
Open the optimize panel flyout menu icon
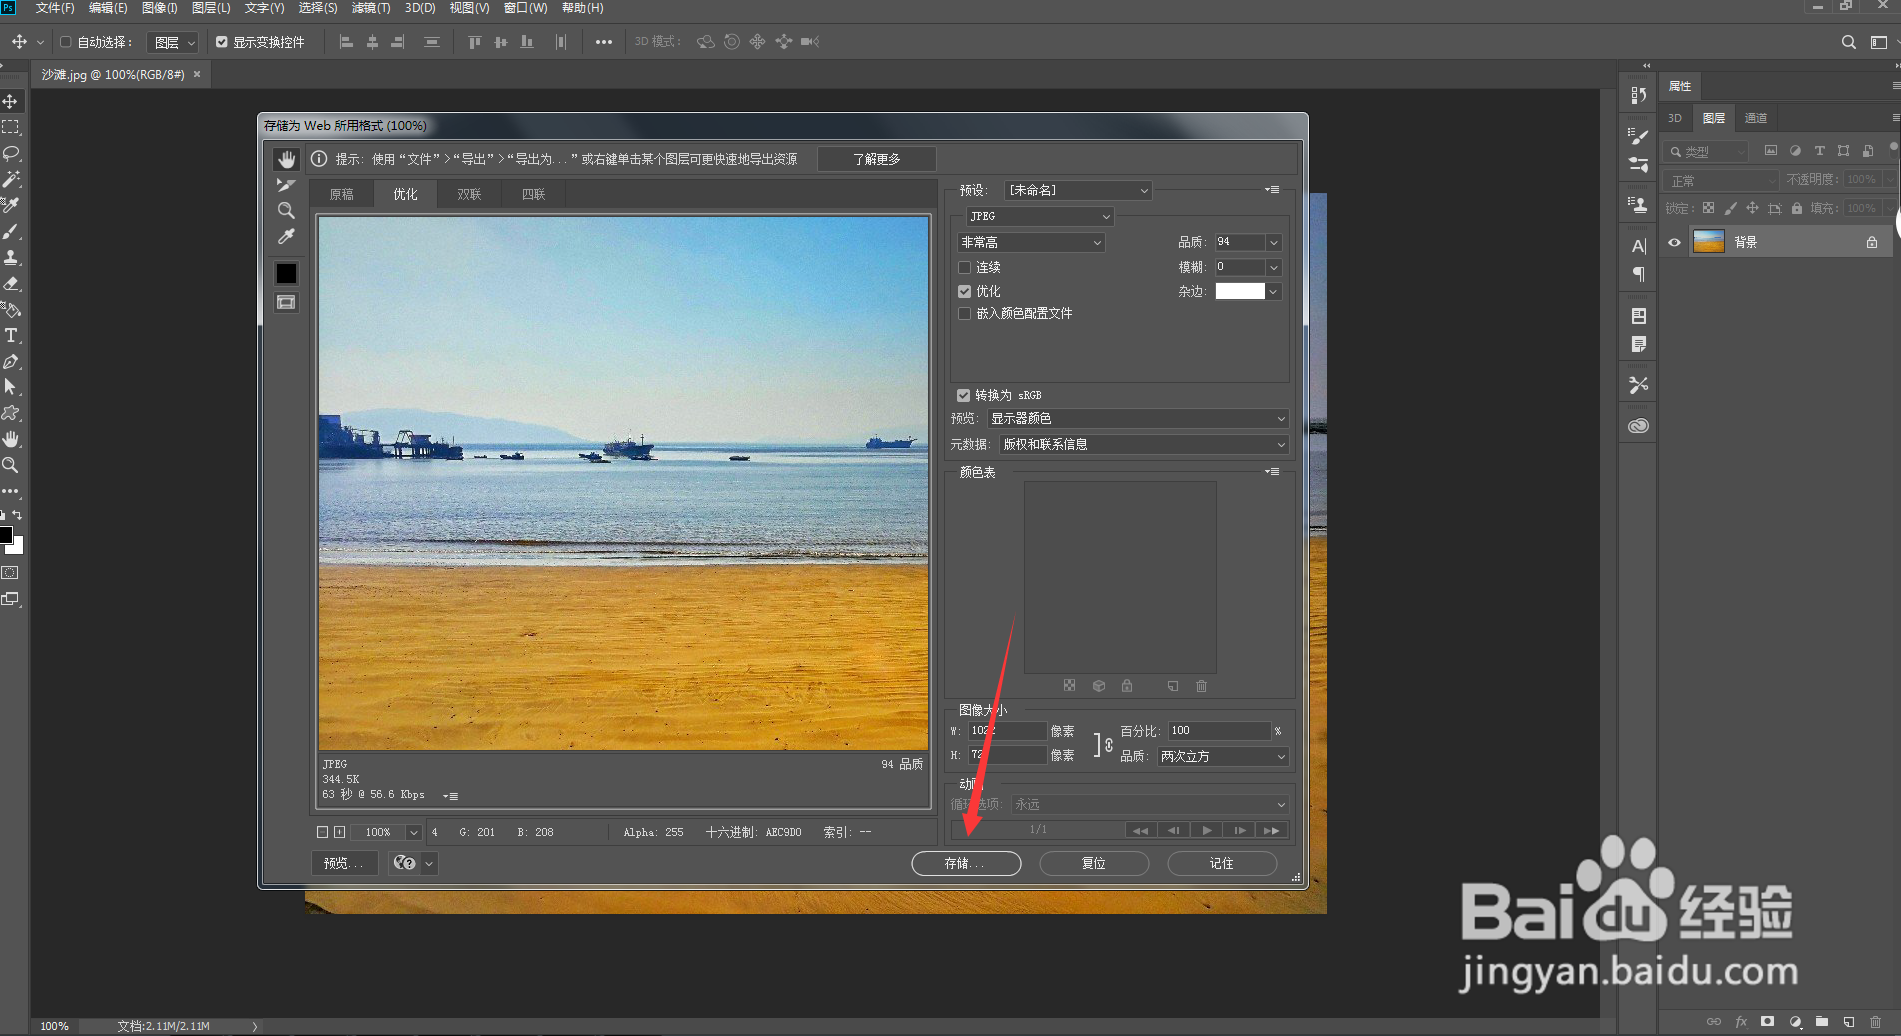1272,190
